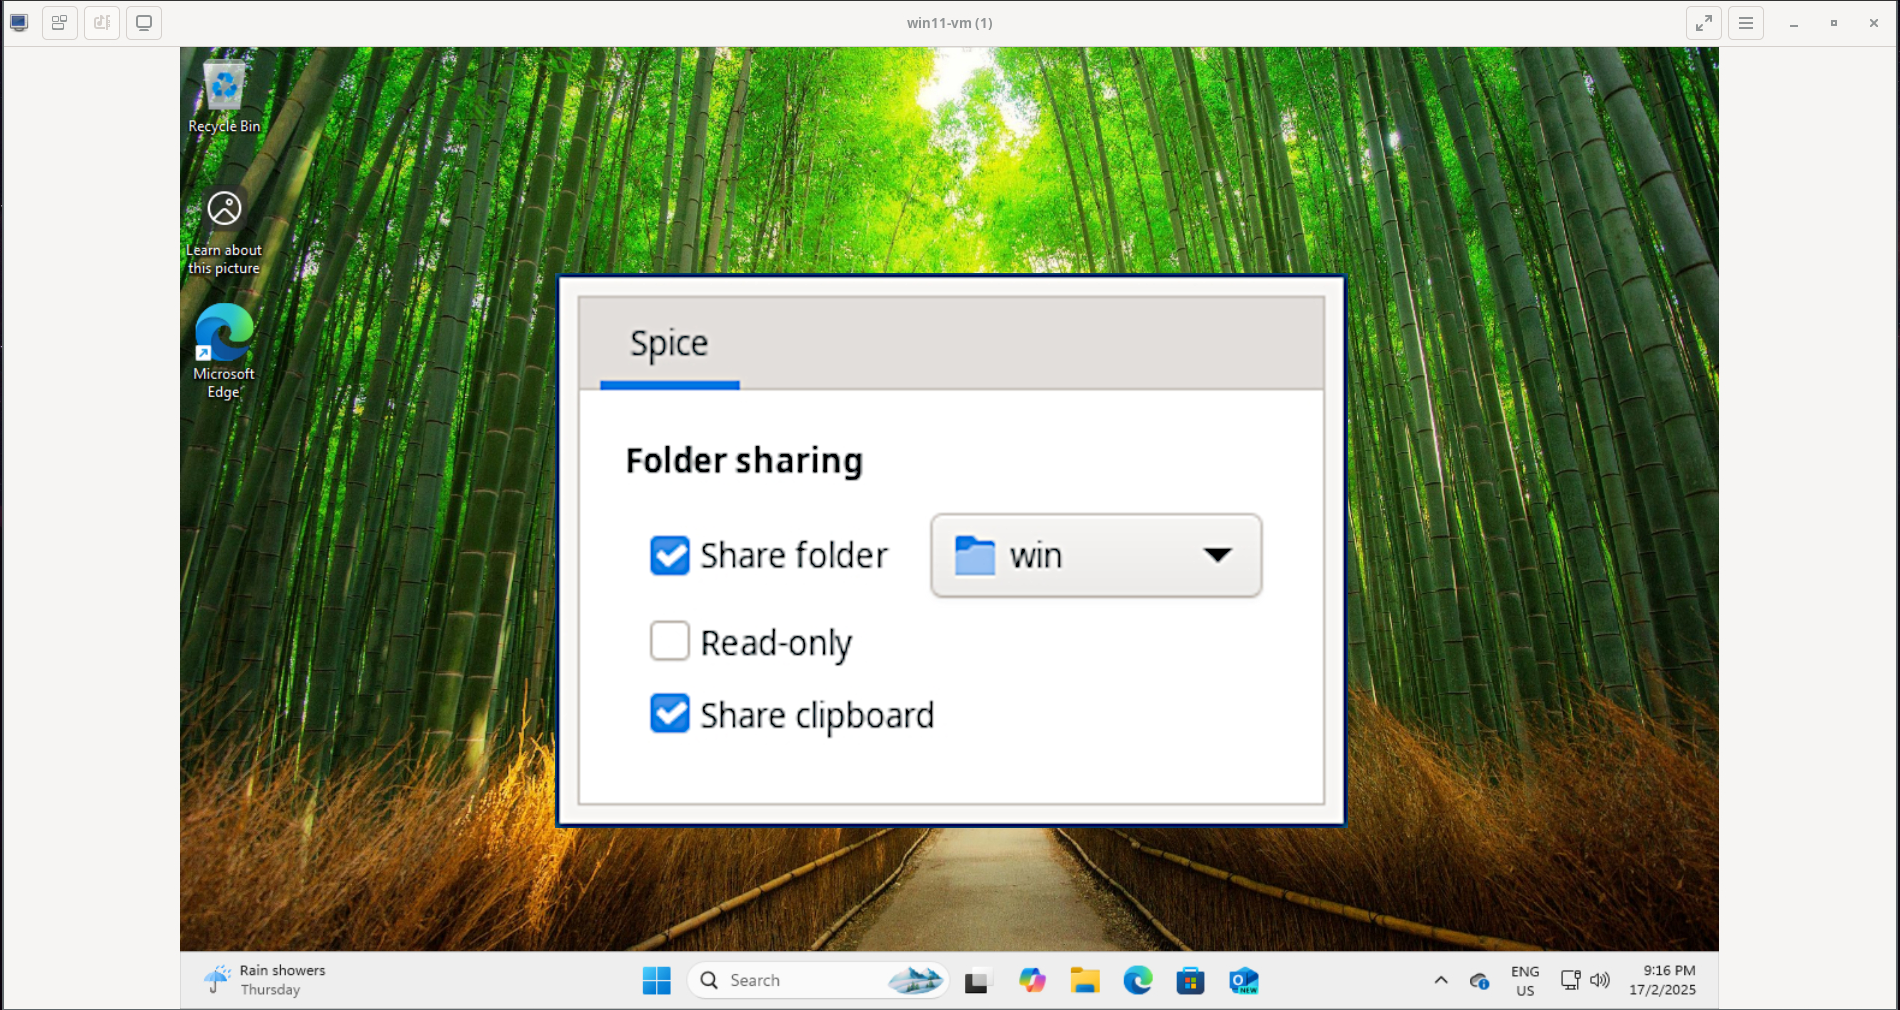This screenshot has height=1010, width=1900.
Task: Click the Folder sharing heading text
Action: pyautogui.click(x=744, y=461)
